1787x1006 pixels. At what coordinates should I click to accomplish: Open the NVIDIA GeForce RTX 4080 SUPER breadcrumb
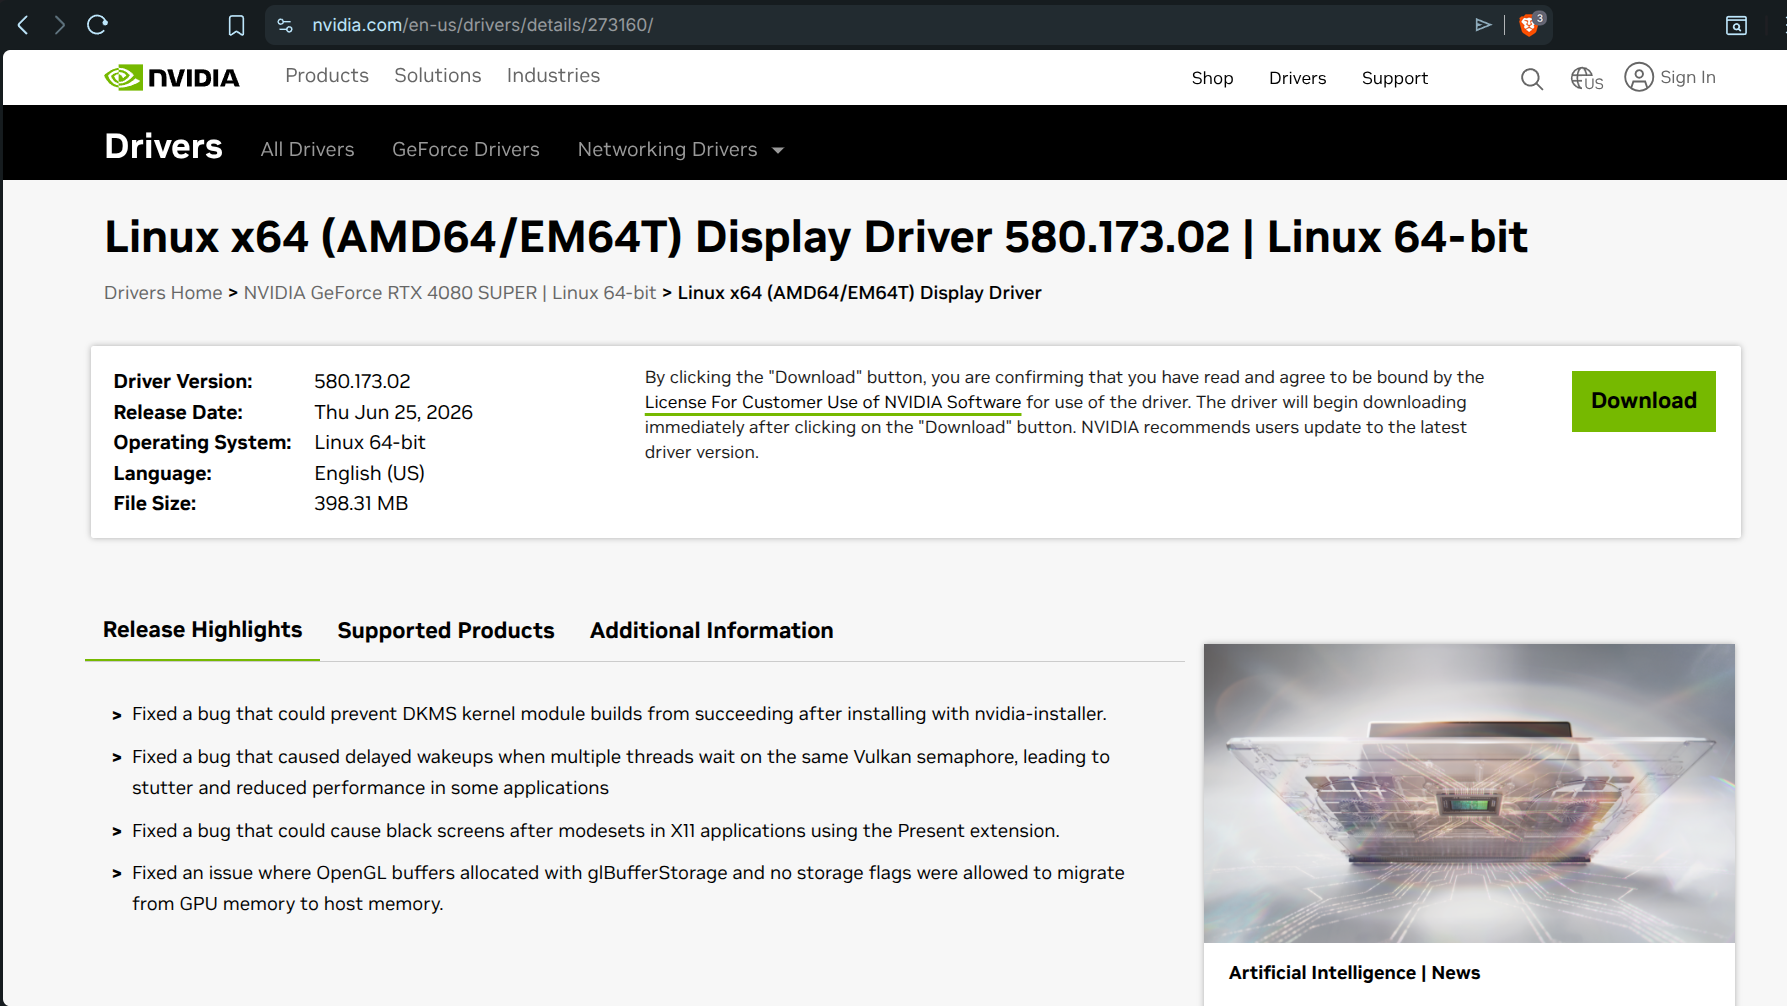tap(450, 293)
